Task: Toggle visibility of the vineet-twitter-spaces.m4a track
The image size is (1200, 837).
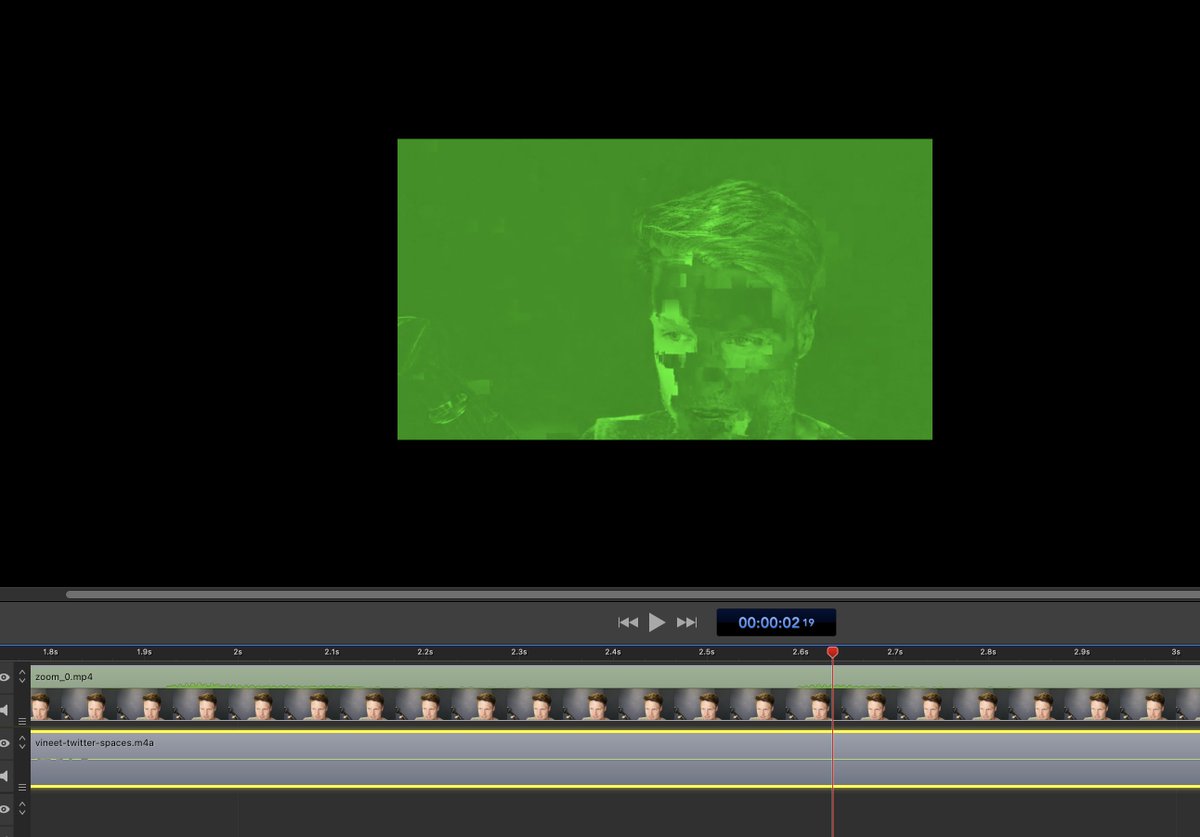Action: (x=5, y=743)
